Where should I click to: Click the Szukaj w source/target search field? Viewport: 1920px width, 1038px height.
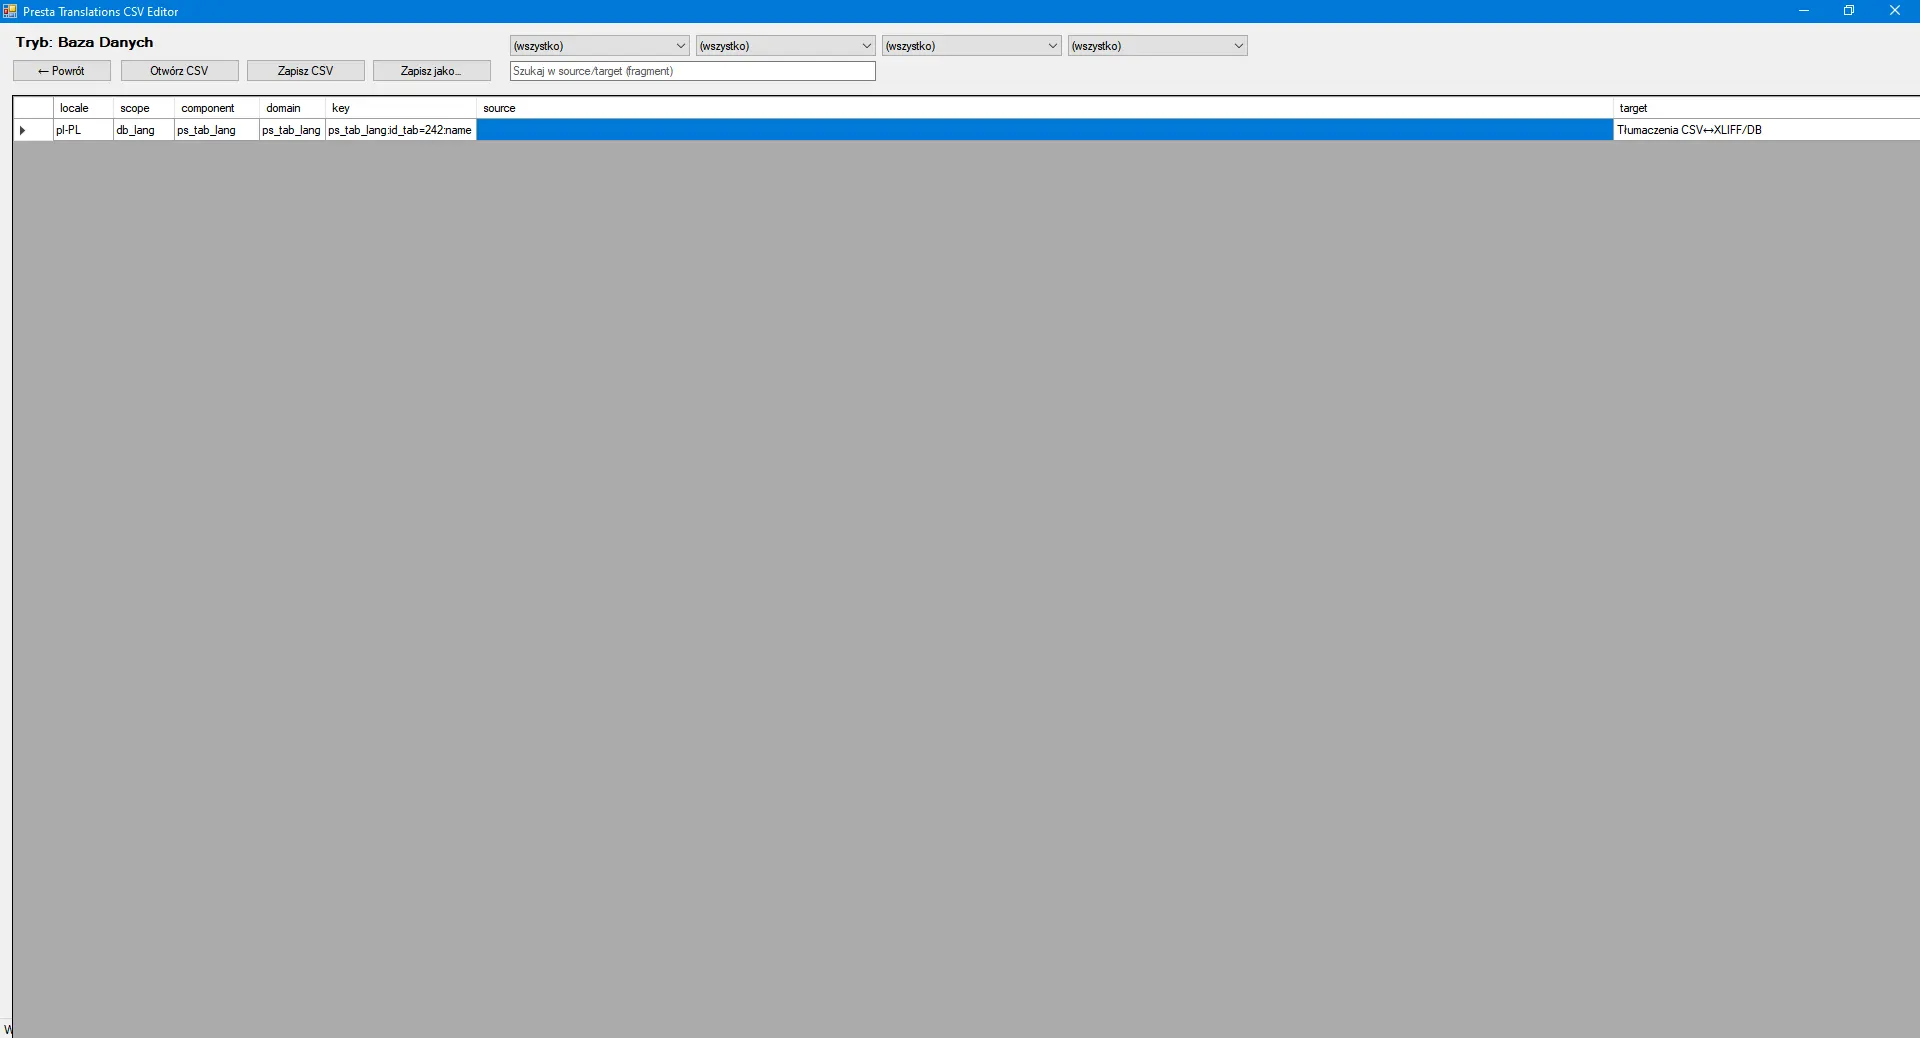click(x=691, y=71)
